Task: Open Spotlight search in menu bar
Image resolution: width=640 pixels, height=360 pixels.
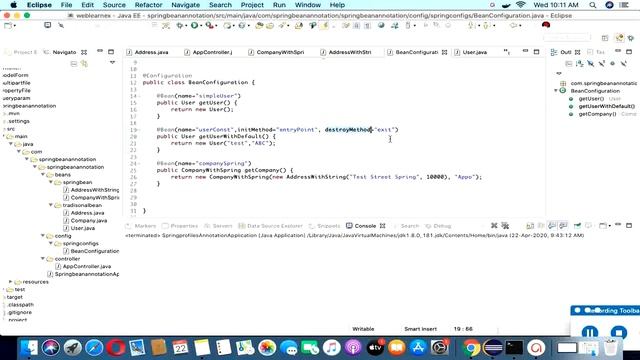Action: click(x=593, y=5)
